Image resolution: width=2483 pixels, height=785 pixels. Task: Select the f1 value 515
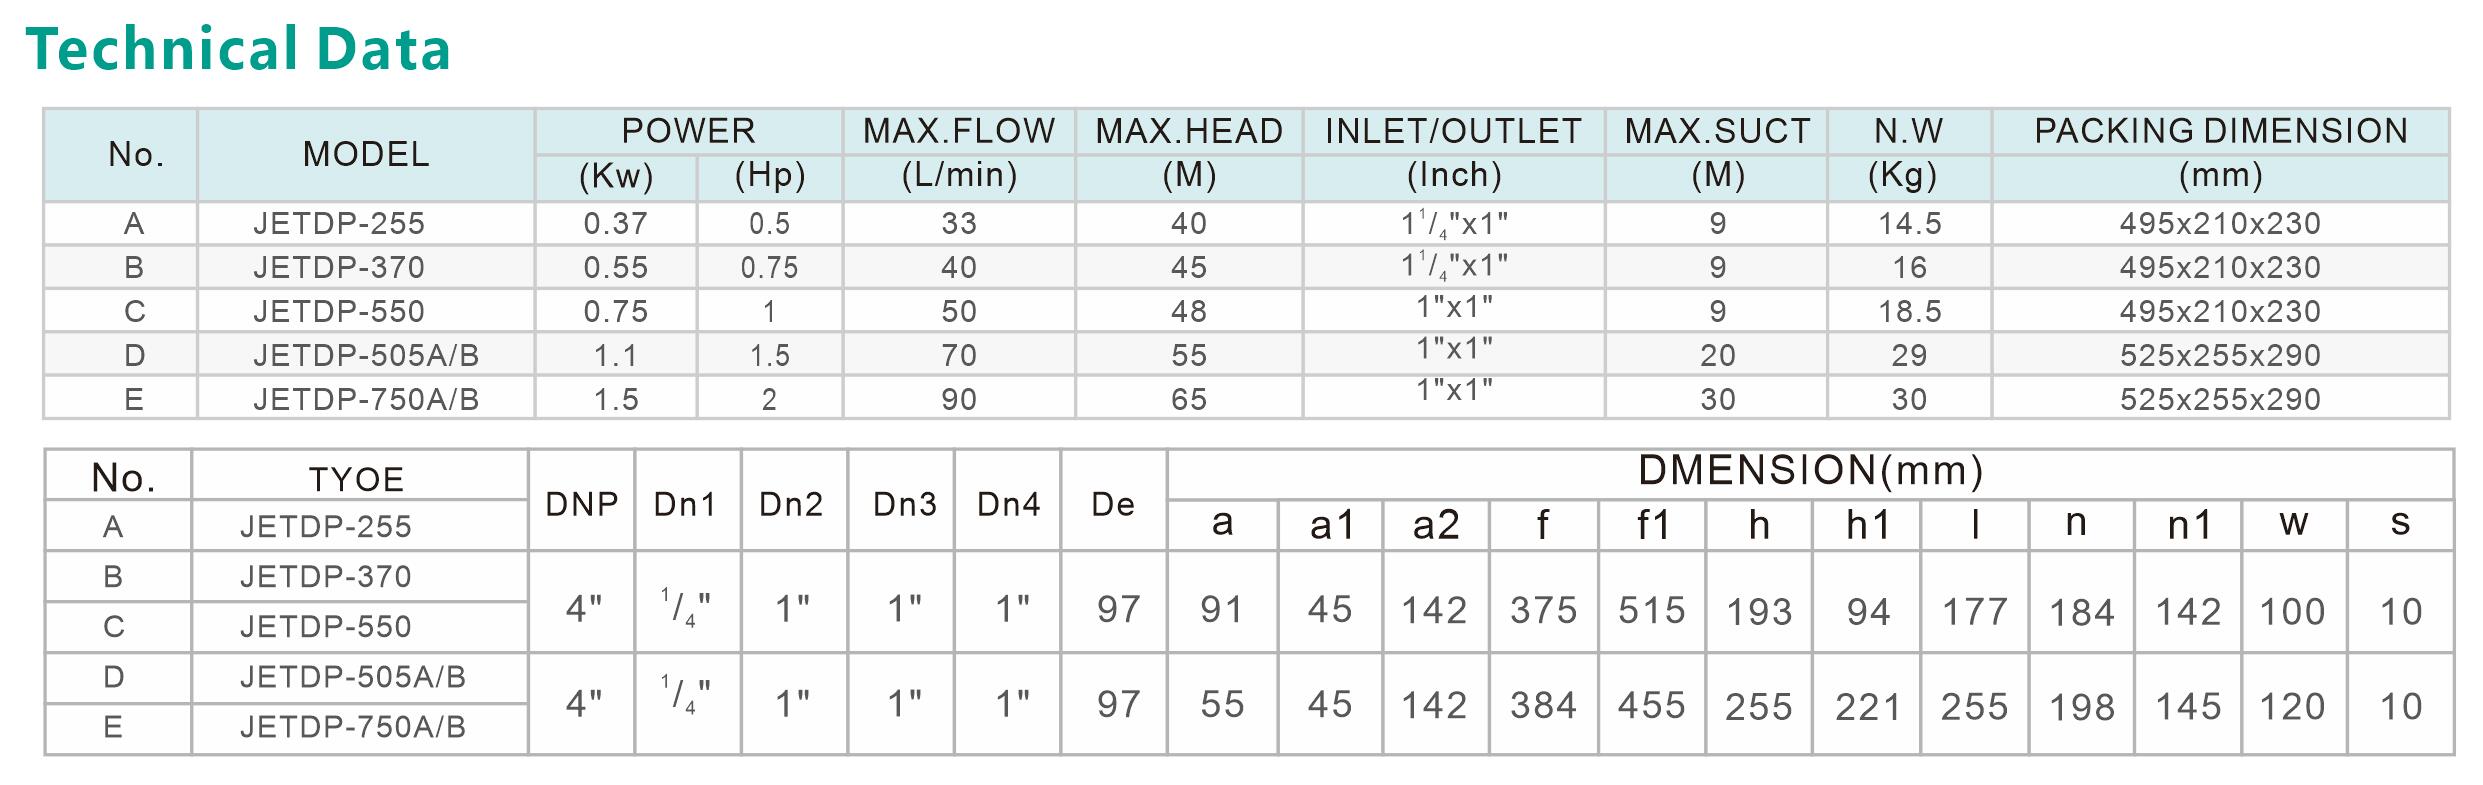coord(1652,610)
